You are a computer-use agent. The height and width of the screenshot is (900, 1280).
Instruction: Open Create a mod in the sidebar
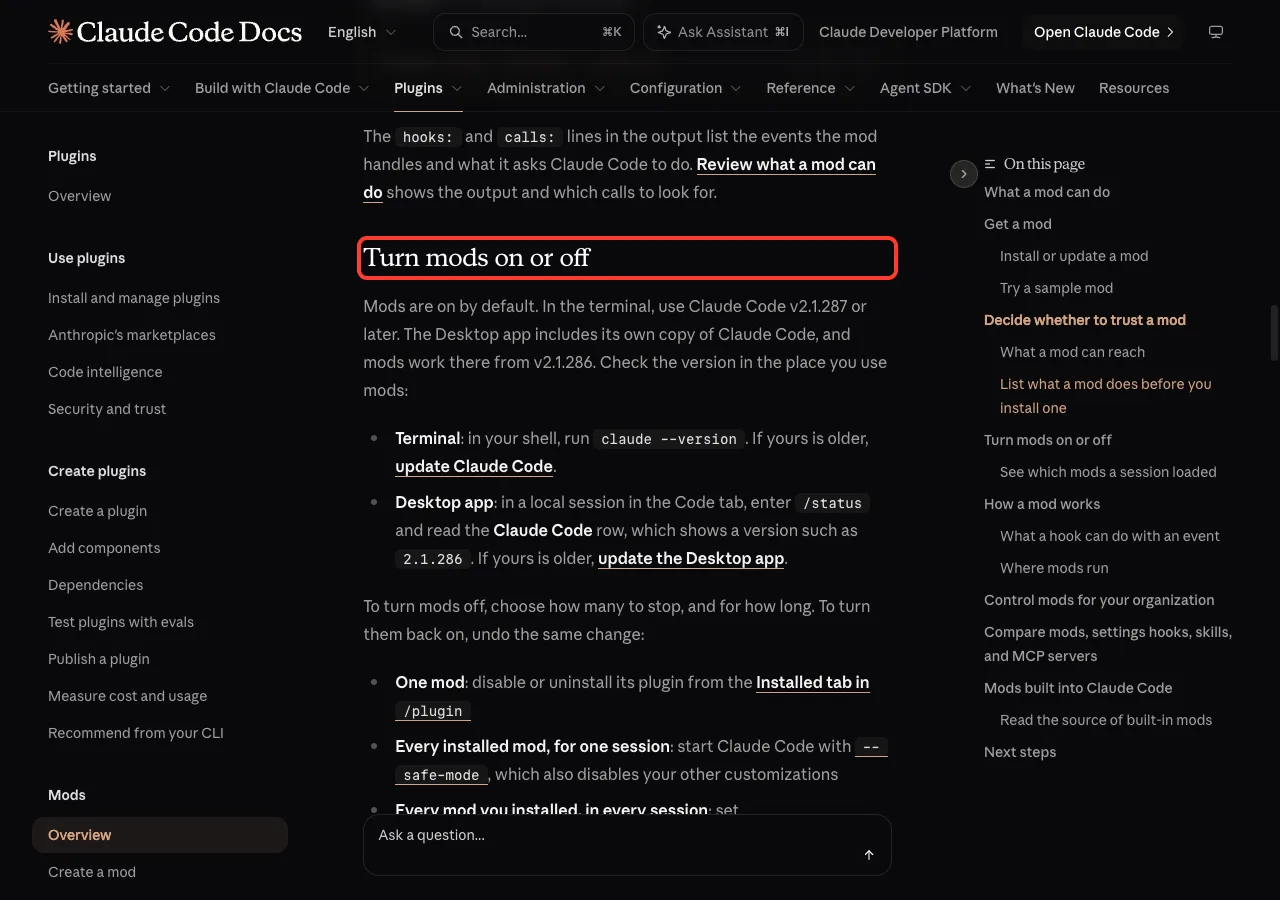pos(92,872)
